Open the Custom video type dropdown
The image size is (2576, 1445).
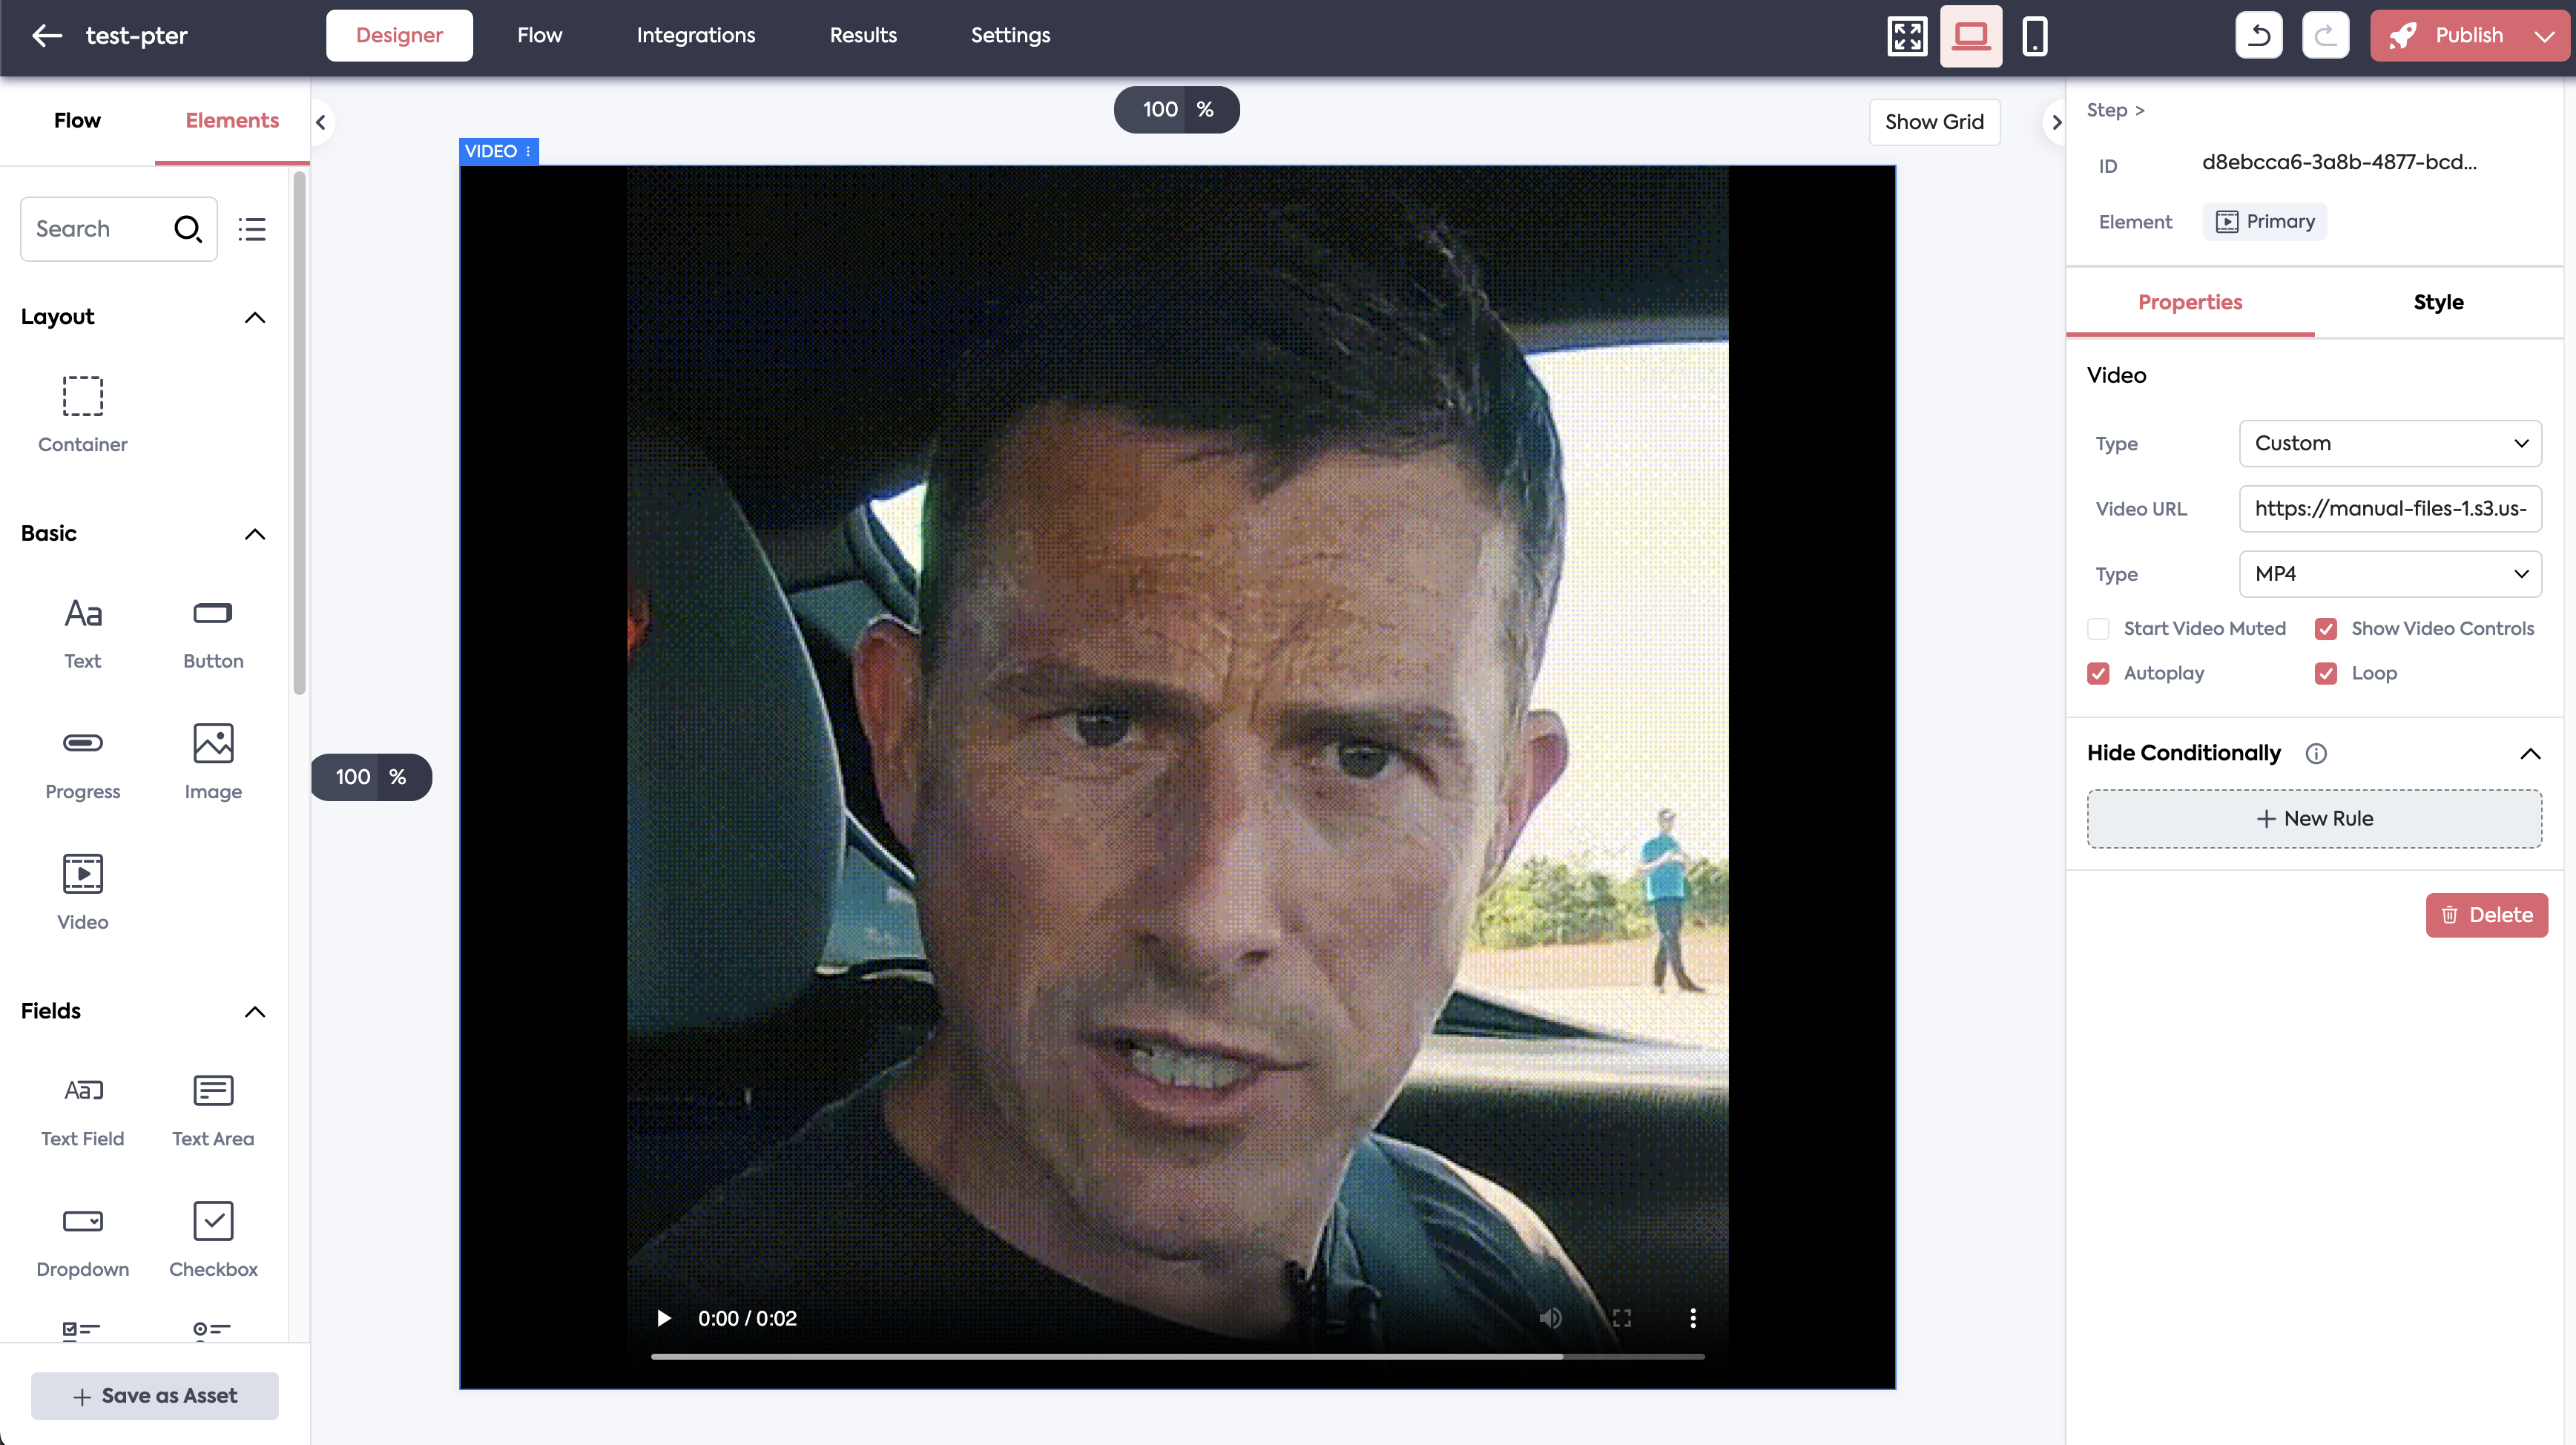(x=2390, y=444)
